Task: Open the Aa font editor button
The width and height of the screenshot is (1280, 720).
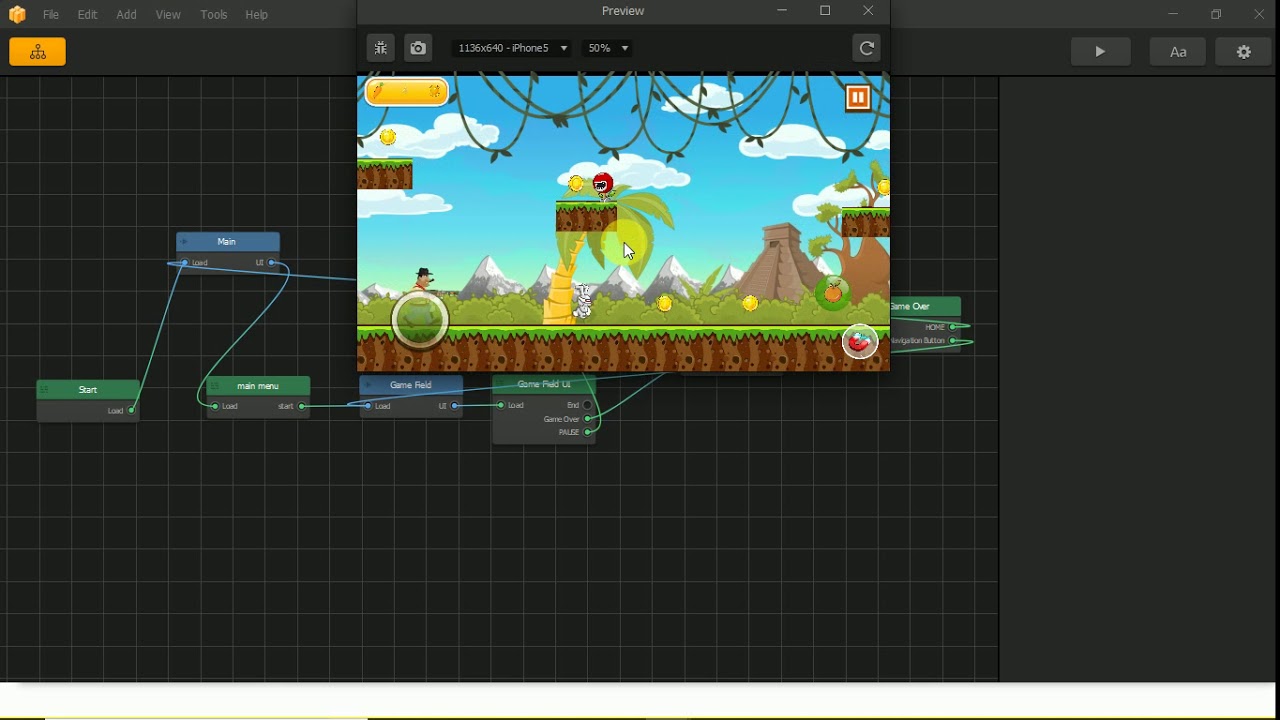Action: coord(1178,52)
